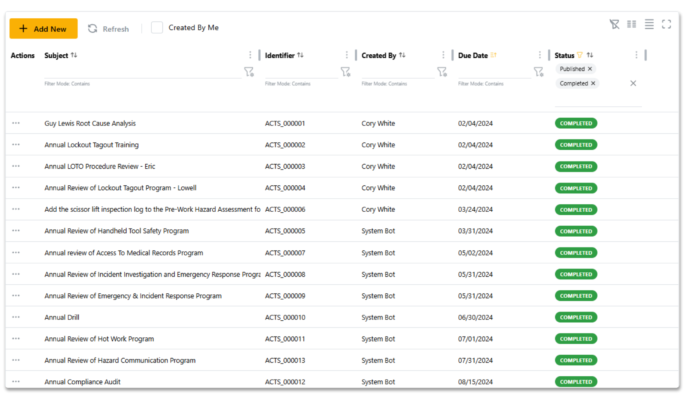Click System Bot in ACTS_000007 row
The height and width of the screenshot is (396, 692).
coord(378,253)
